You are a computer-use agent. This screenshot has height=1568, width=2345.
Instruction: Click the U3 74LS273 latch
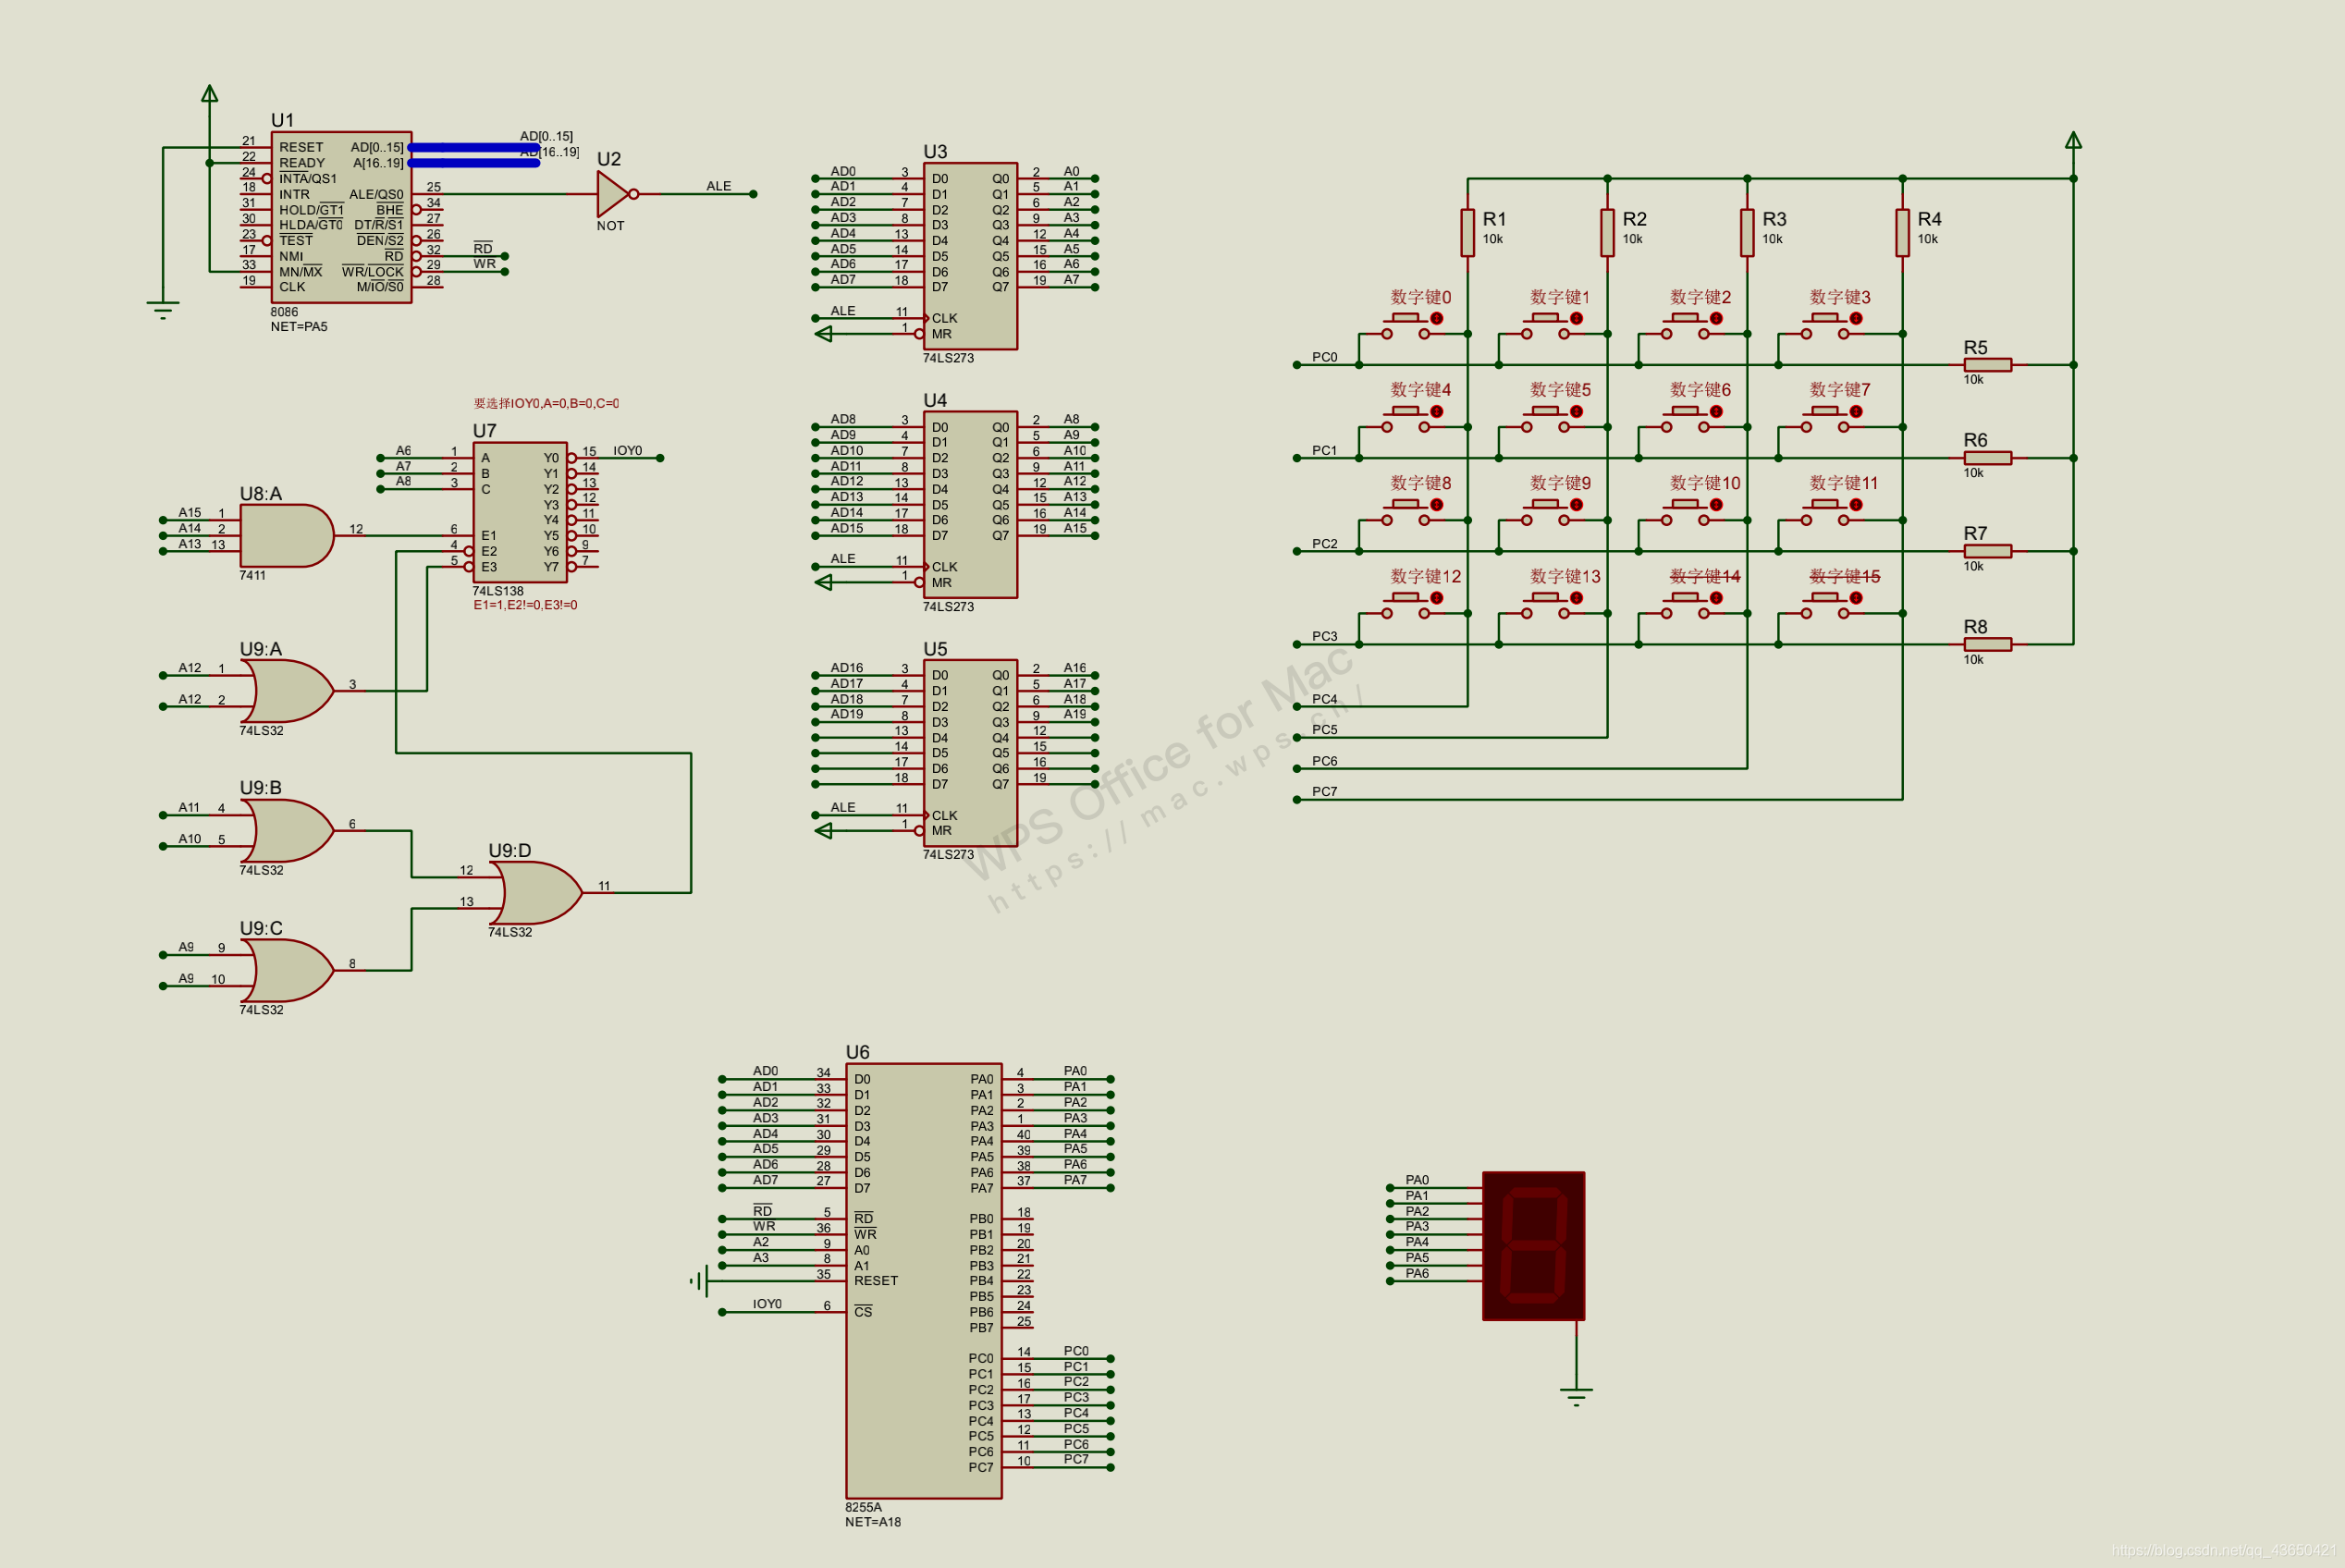pyautogui.click(x=969, y=256)
